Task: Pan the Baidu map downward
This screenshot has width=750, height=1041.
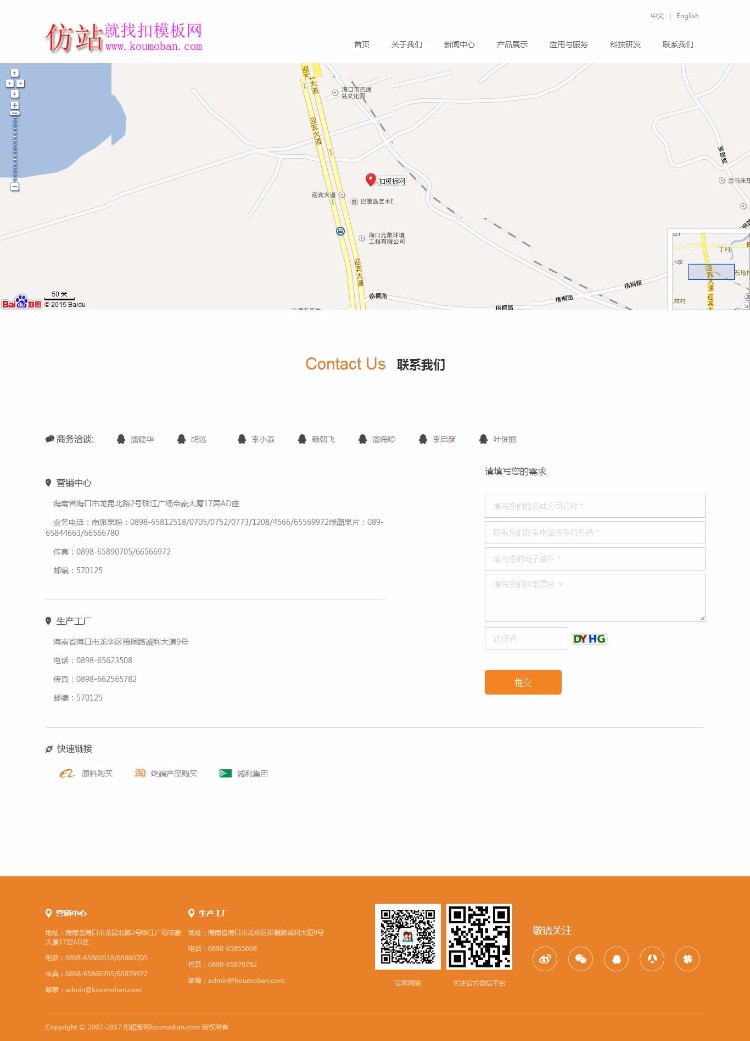Action: (x=15, y=94)
